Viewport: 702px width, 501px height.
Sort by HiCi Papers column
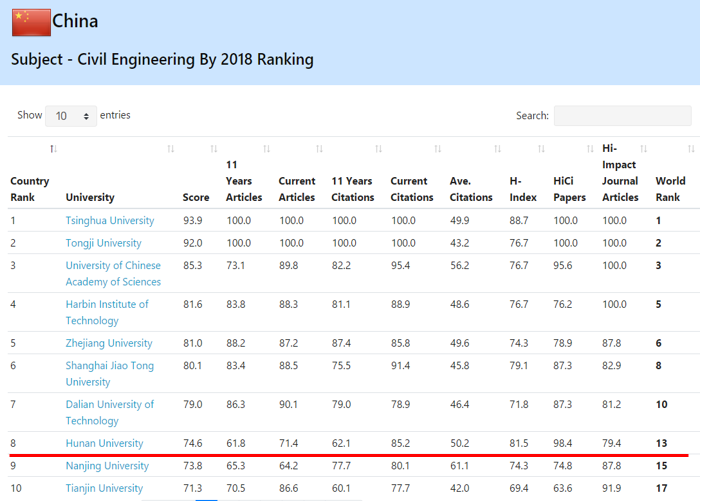569,189
